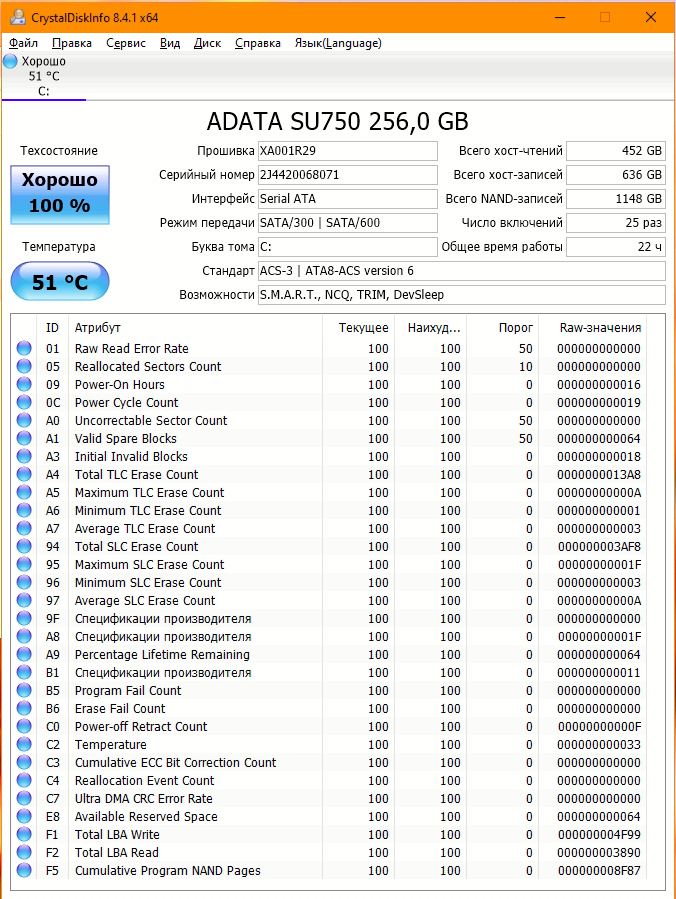
Task: Open the Файл menu
Action: (x=24, y=43)
